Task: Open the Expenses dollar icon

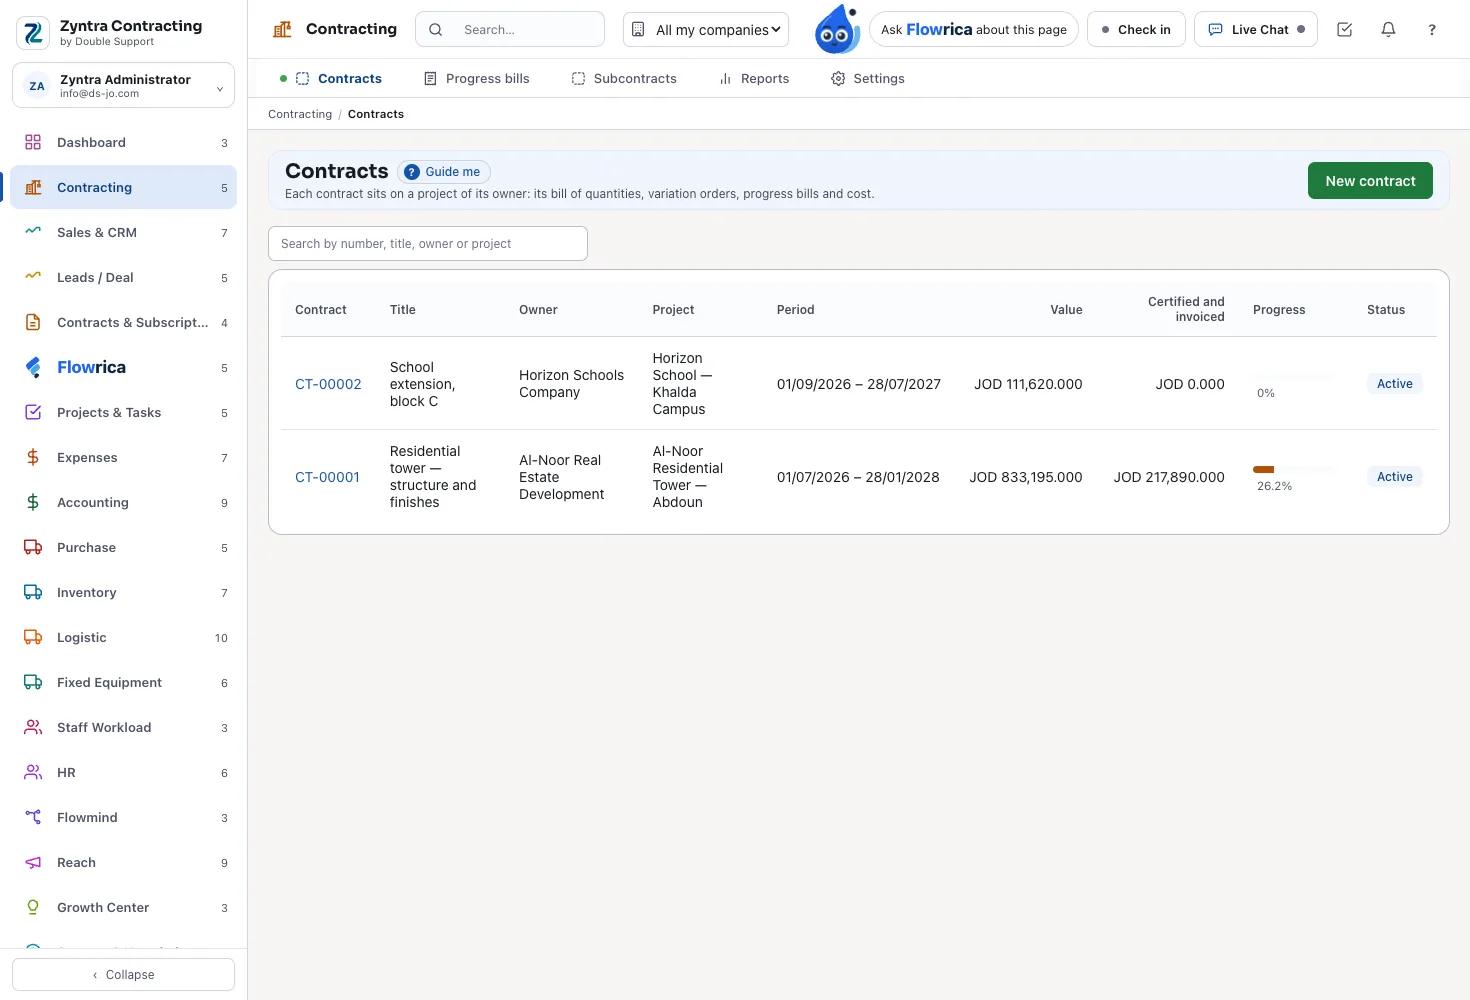Action: click(33, 457)
